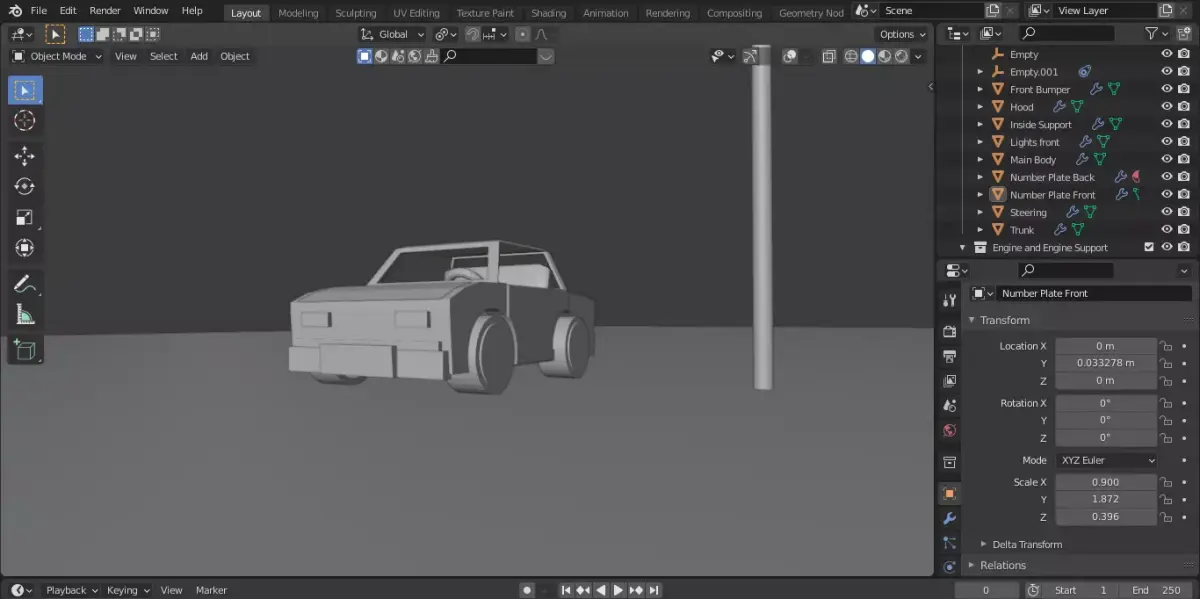Hide Front Bumper in viewport
Viewport: 1200px width, 599px height.
click(1166, 89)
